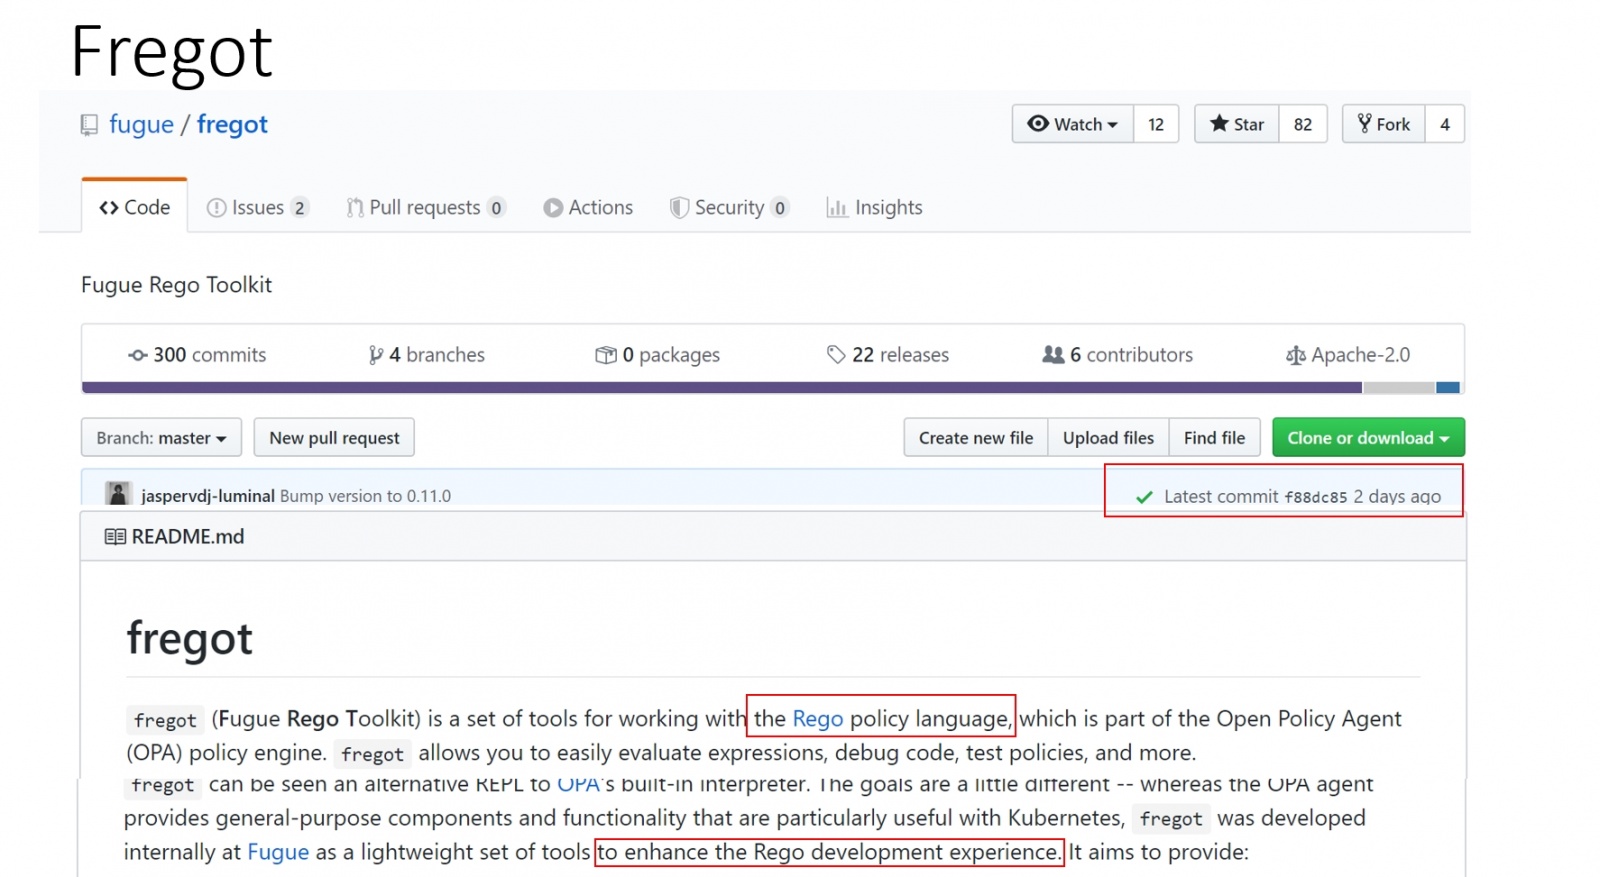Screen dimensions: 1600x877
Task: Expand the Branch: master dropdown
Action: (161, 438)
